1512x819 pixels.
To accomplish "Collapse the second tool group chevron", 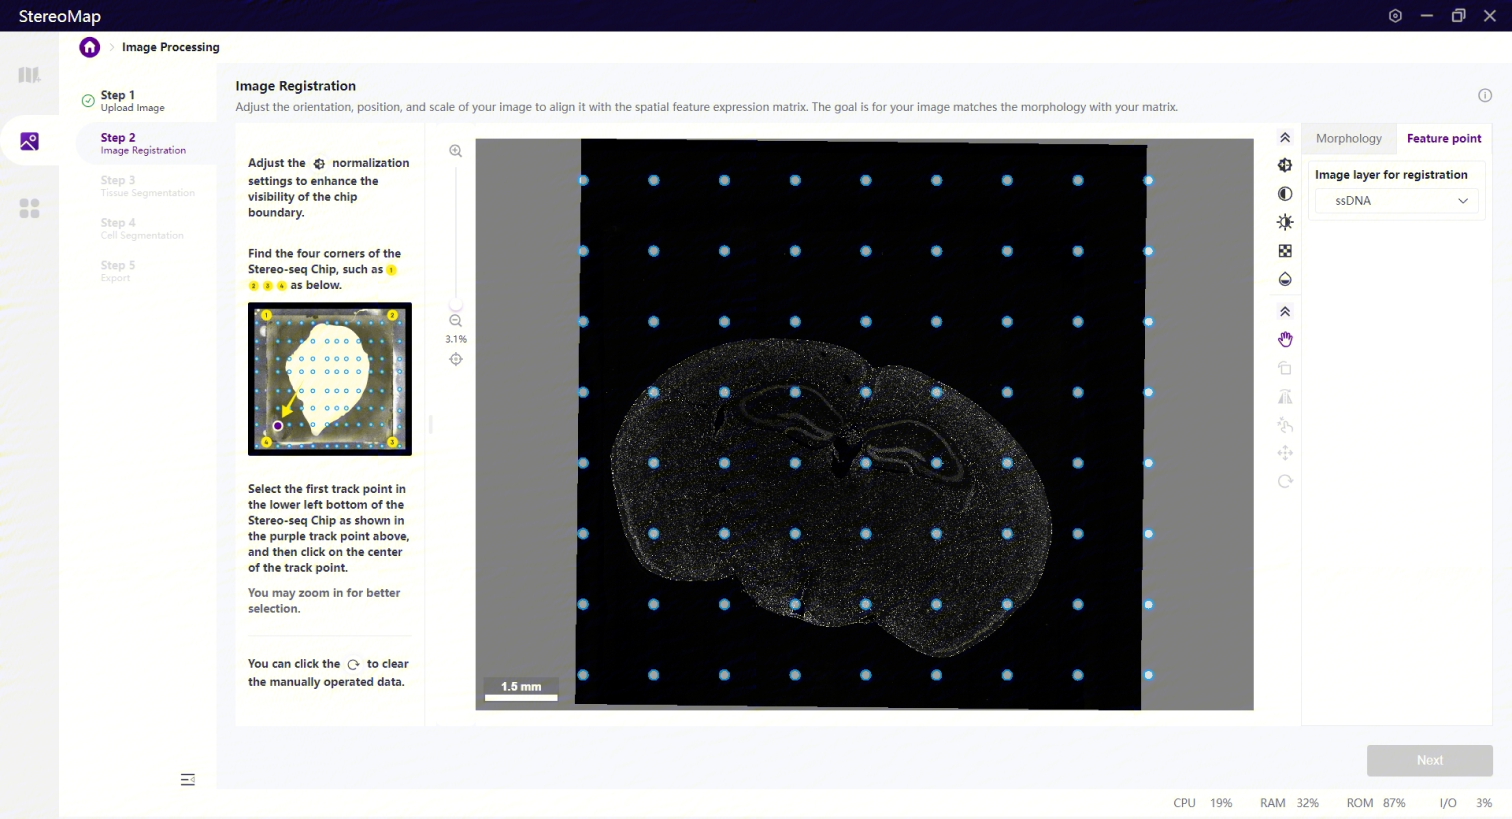I will (1285, 312).
